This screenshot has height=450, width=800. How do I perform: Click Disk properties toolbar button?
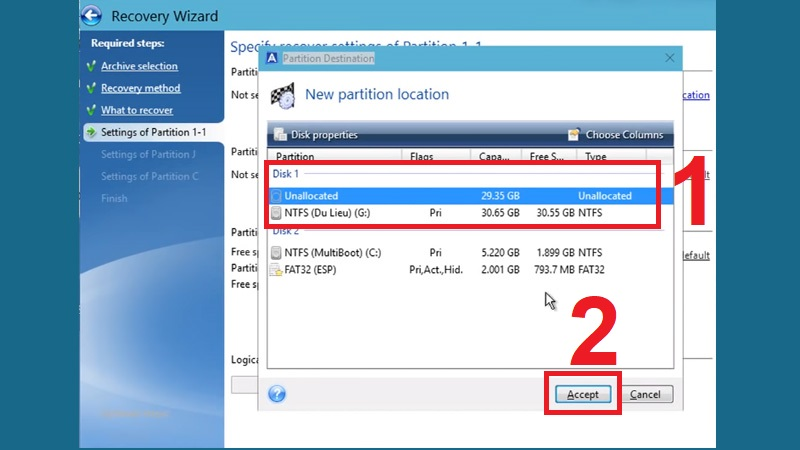pos(316,135)
